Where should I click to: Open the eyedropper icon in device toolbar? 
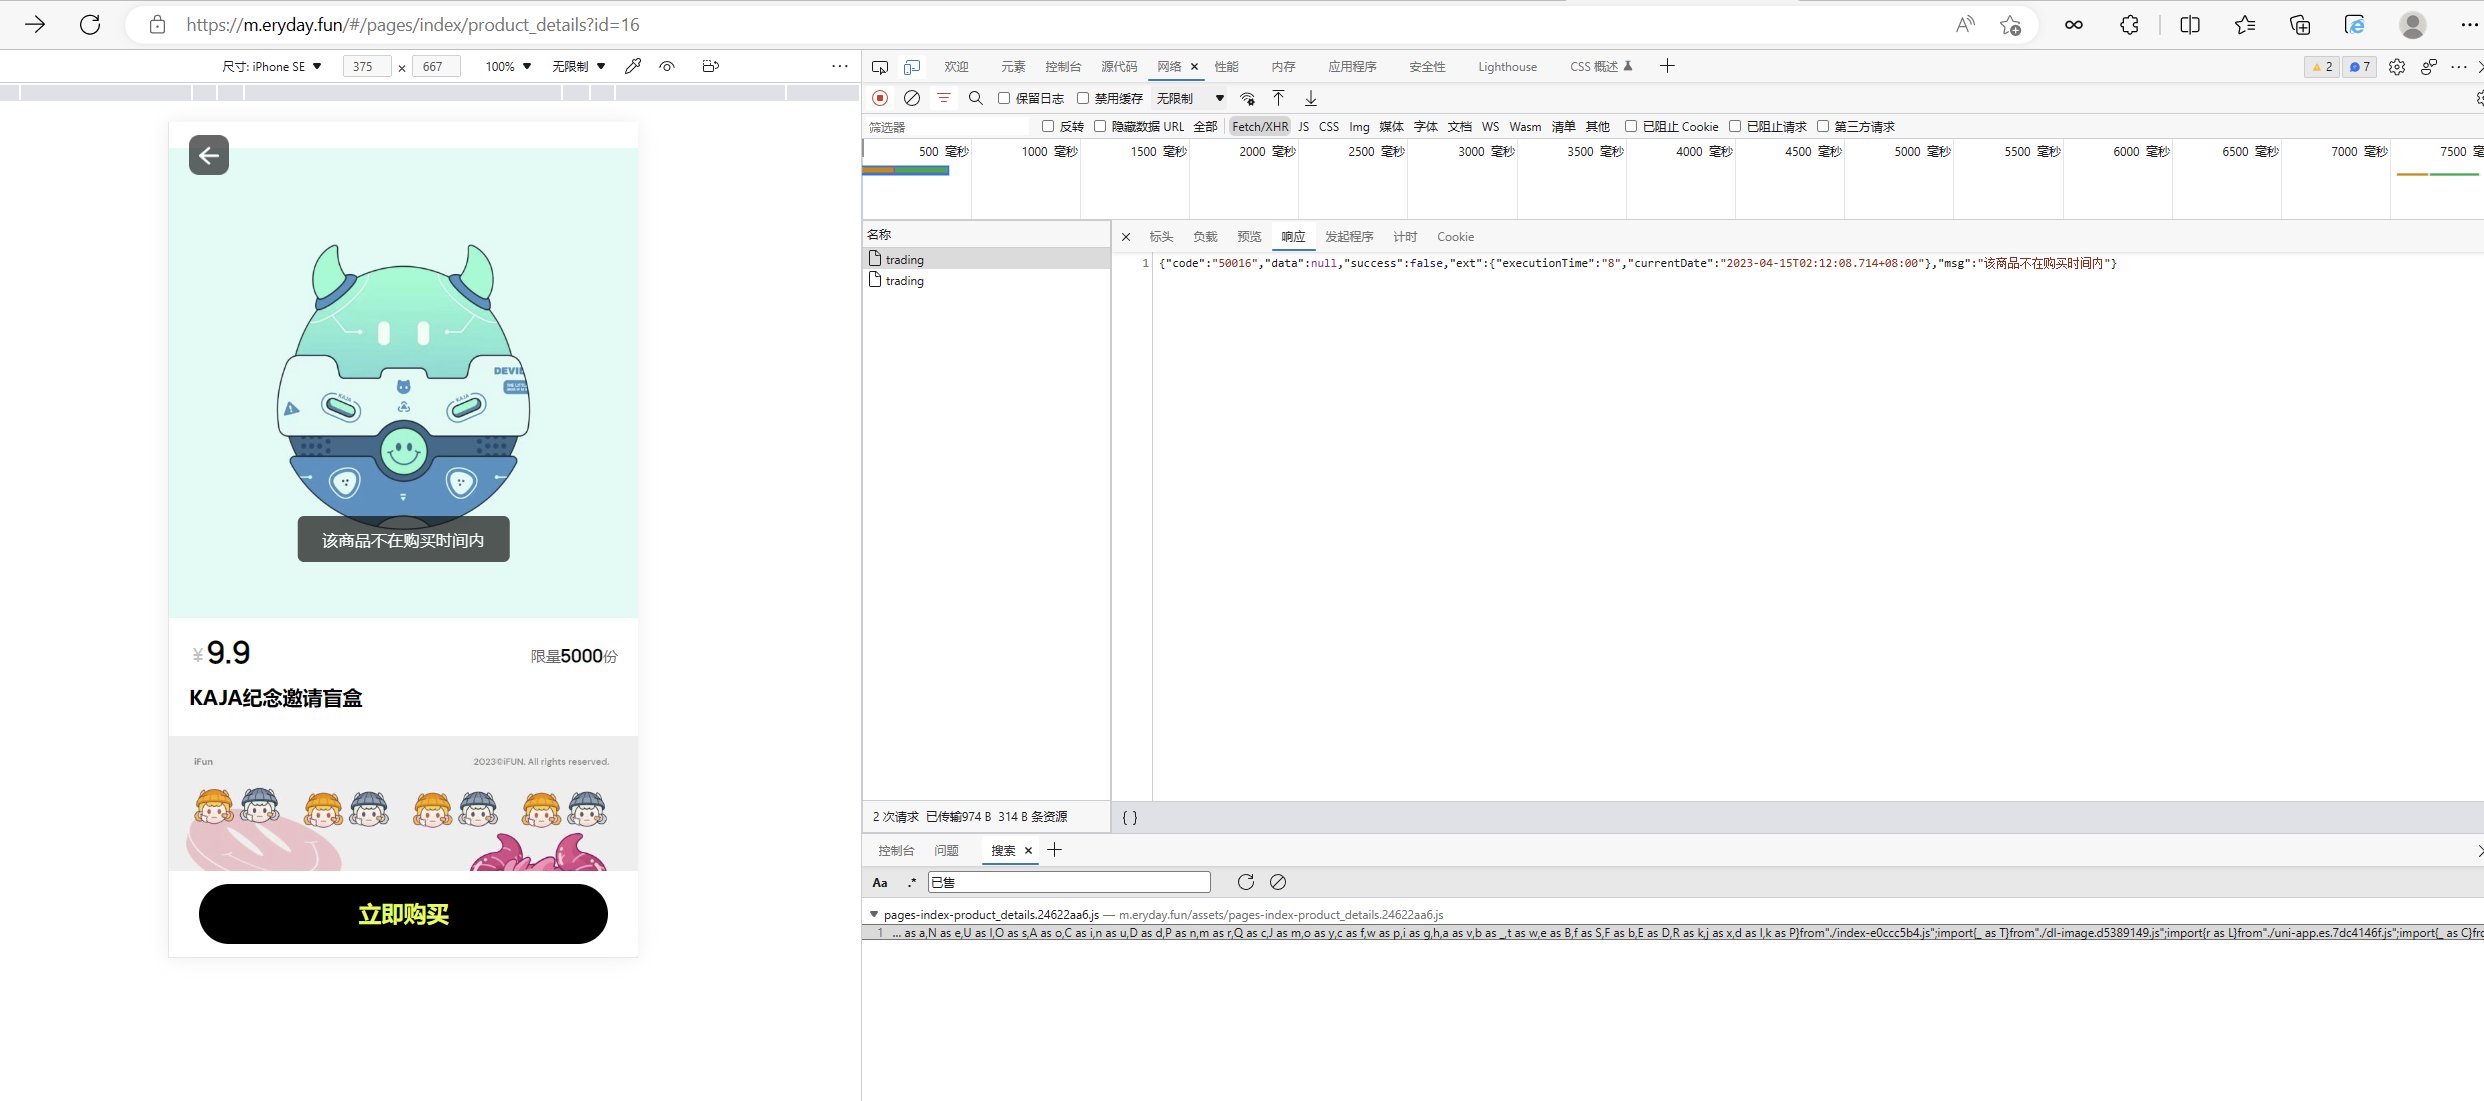point(633,66)
